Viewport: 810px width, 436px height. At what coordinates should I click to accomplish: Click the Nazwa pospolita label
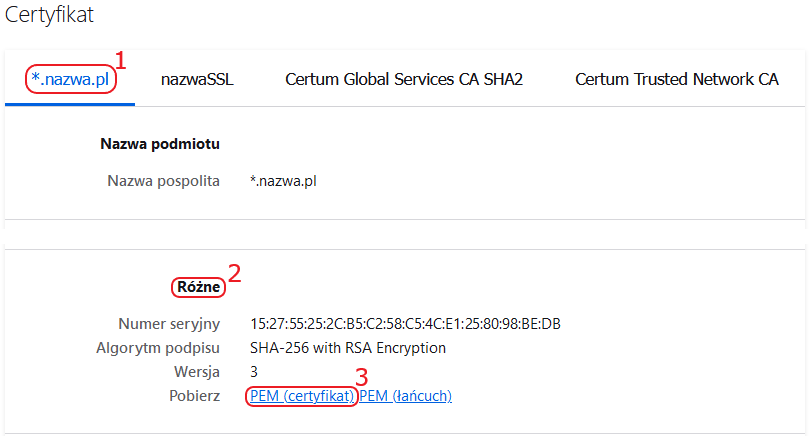click(x=163, y=181)
